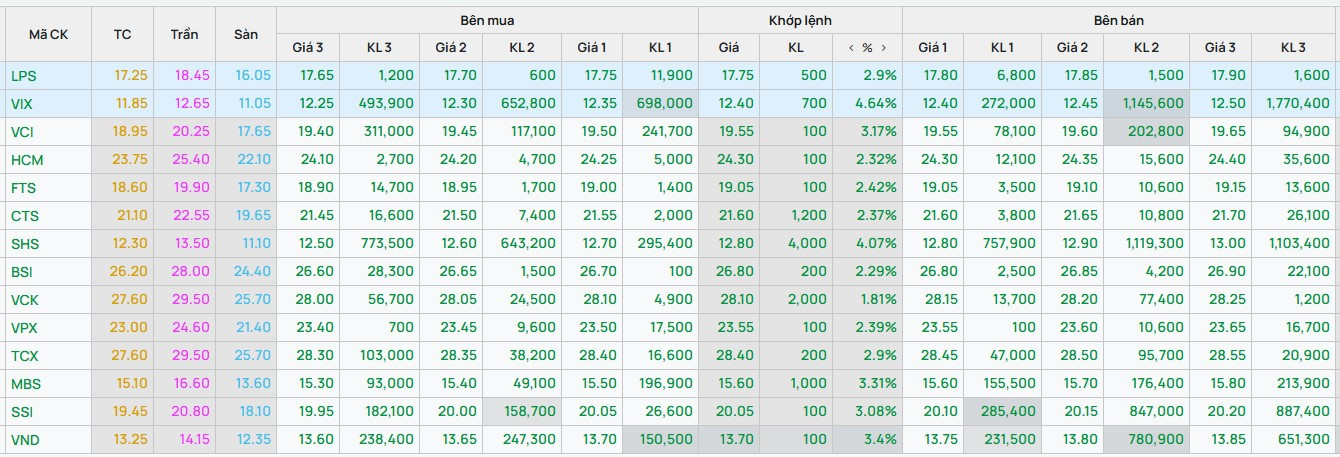The width and height of the screenshot is (1340, 457).
Task: Open the HCM stock ticker
Action: point(27,160)
